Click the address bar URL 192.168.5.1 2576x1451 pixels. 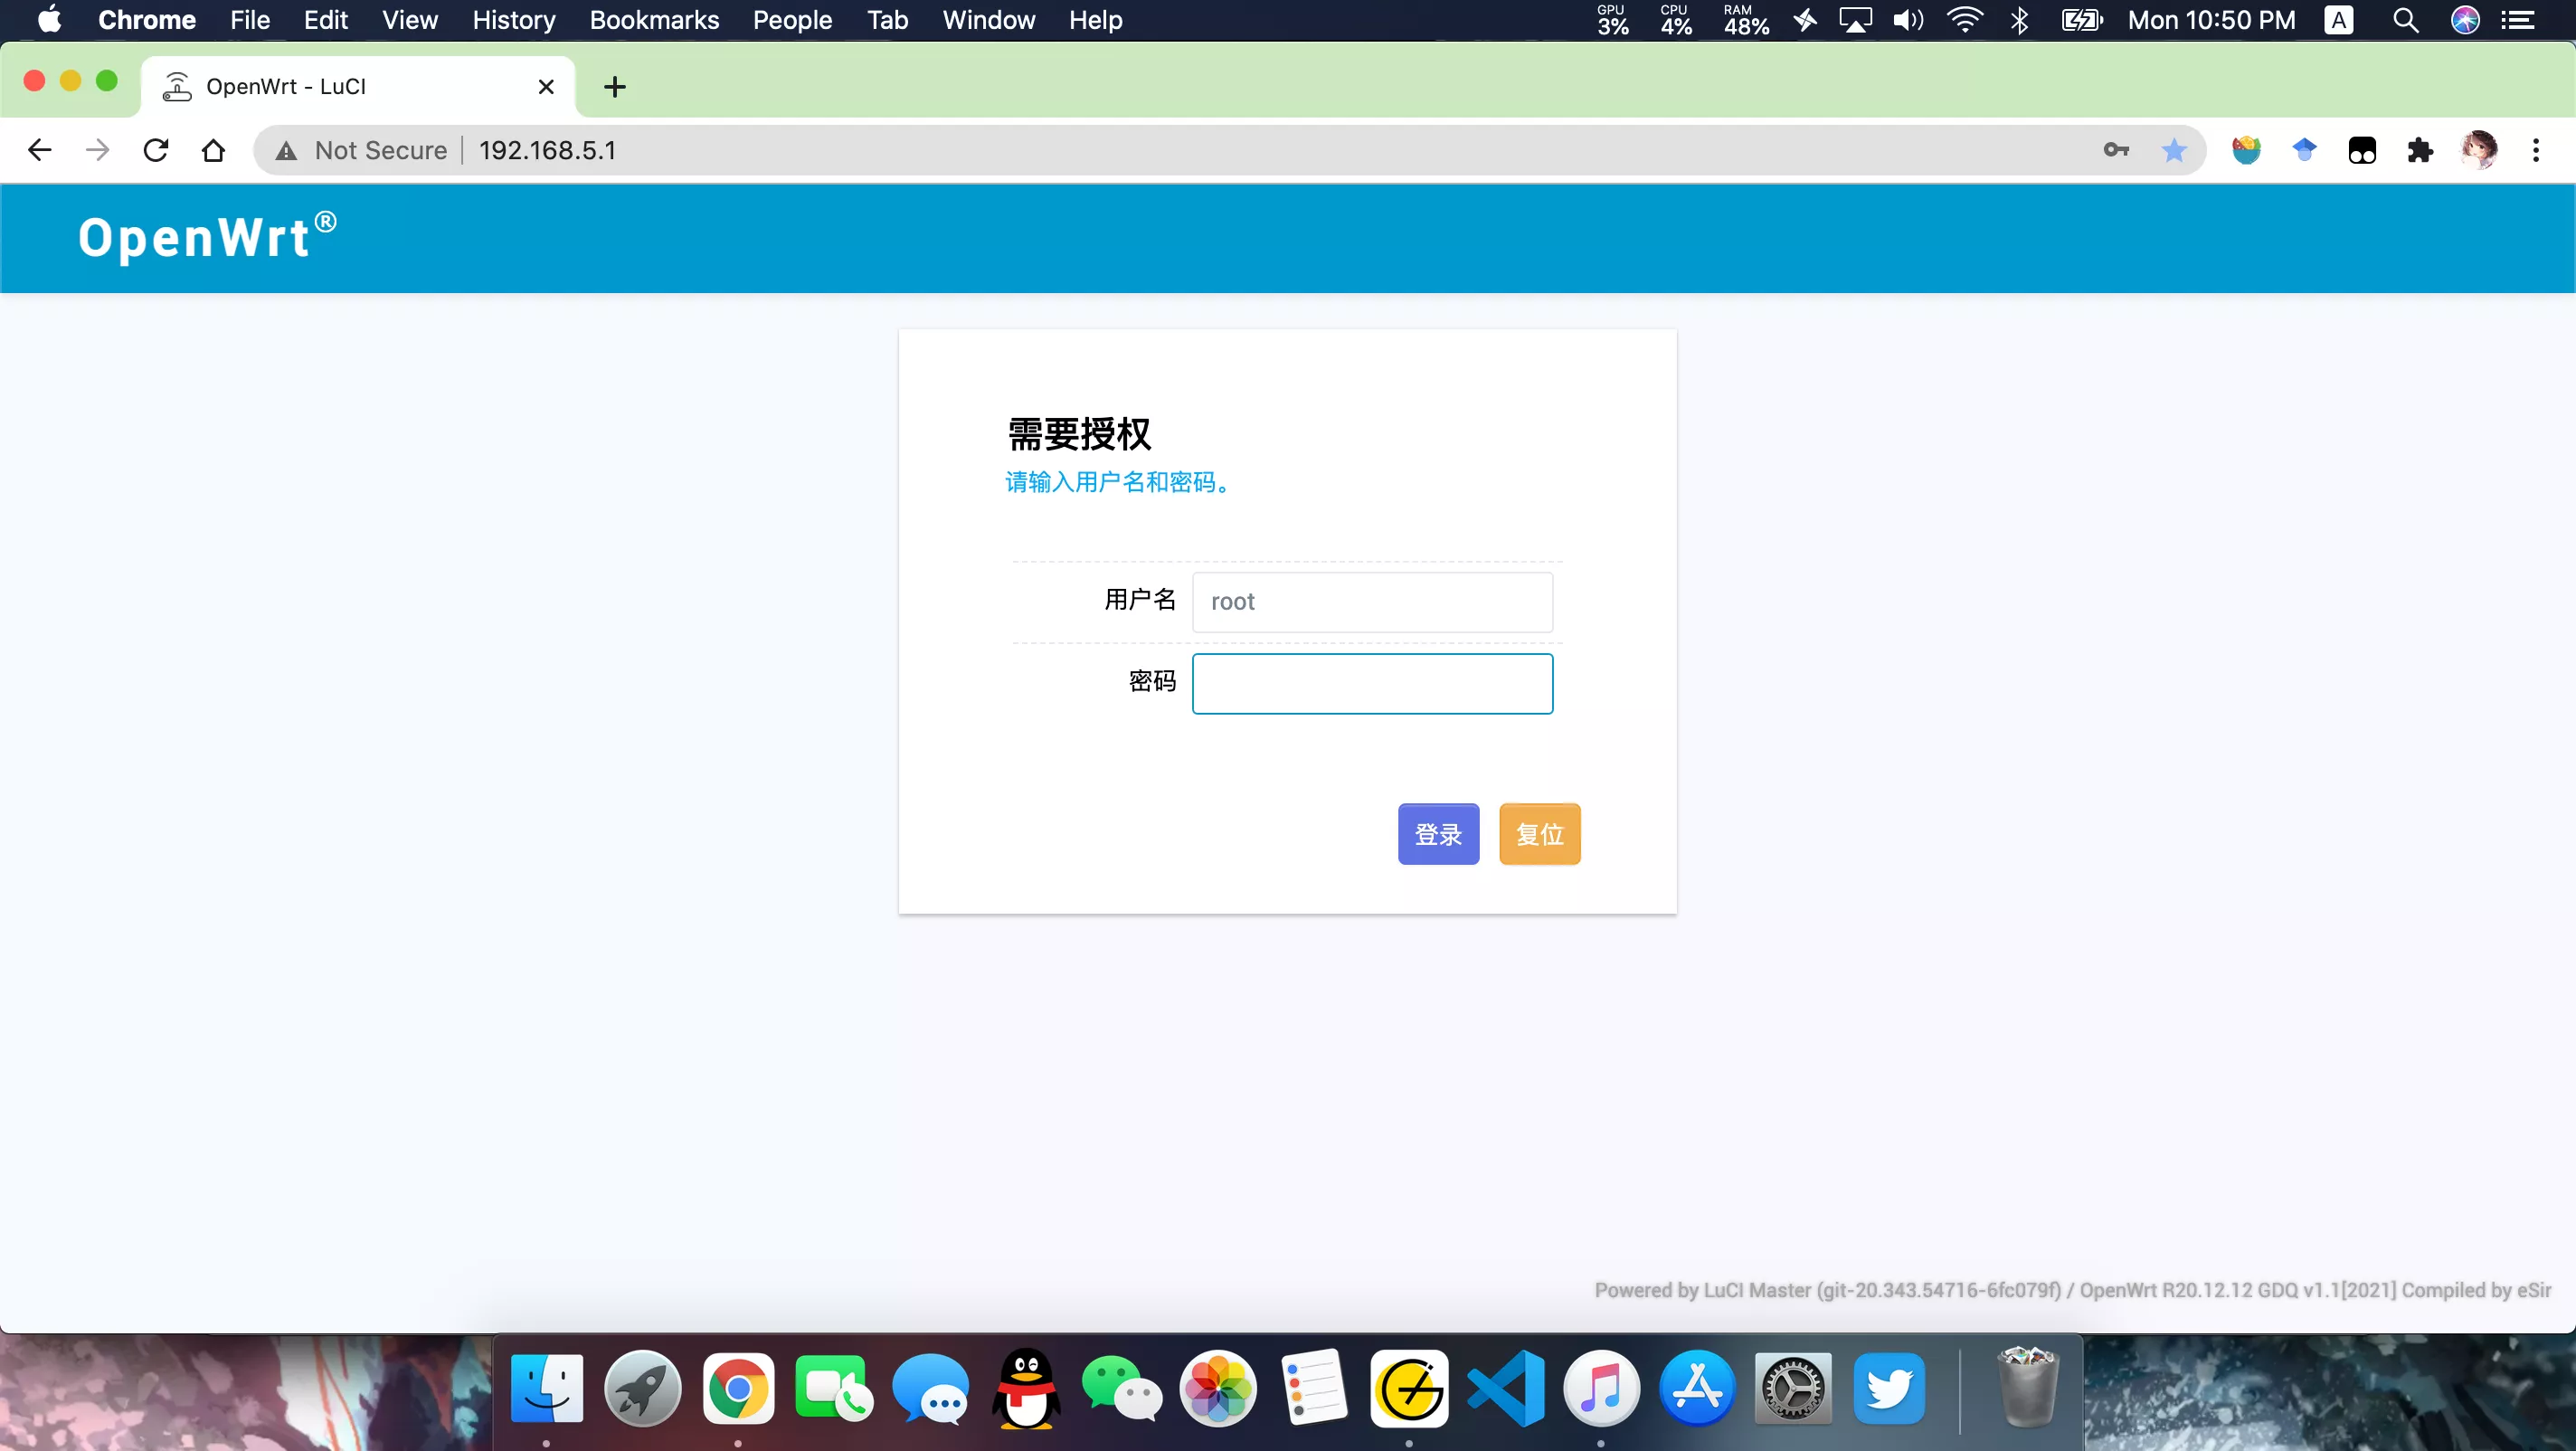click(547, 150)
